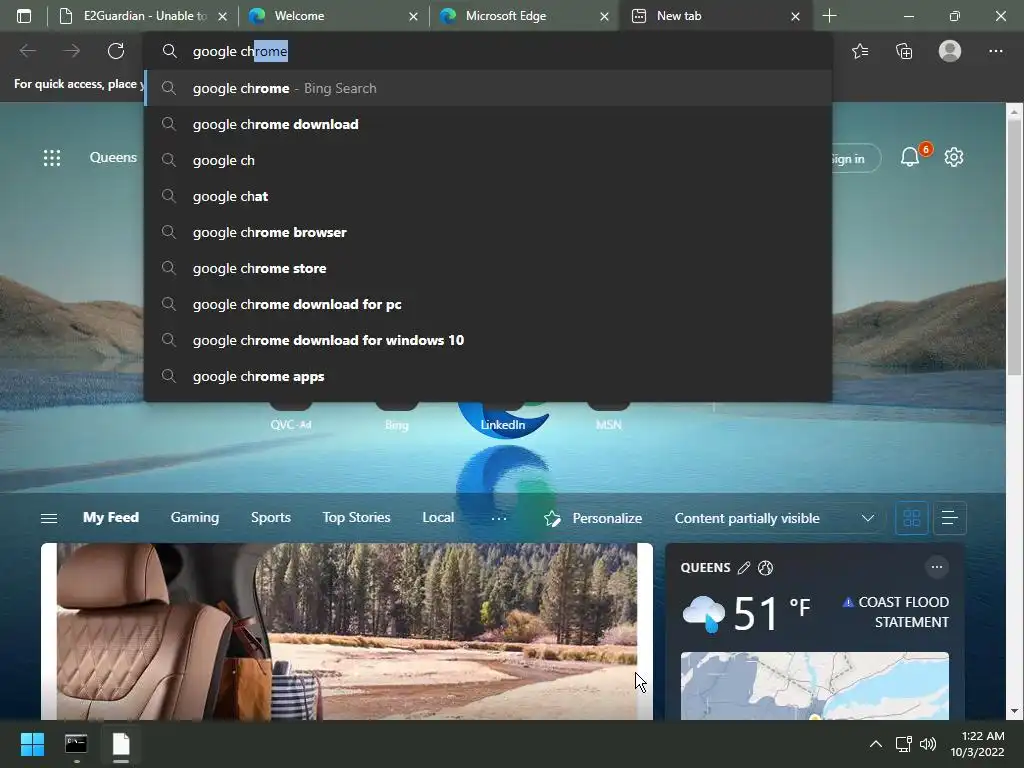Open the network tray icon

(x=903, y=744)
